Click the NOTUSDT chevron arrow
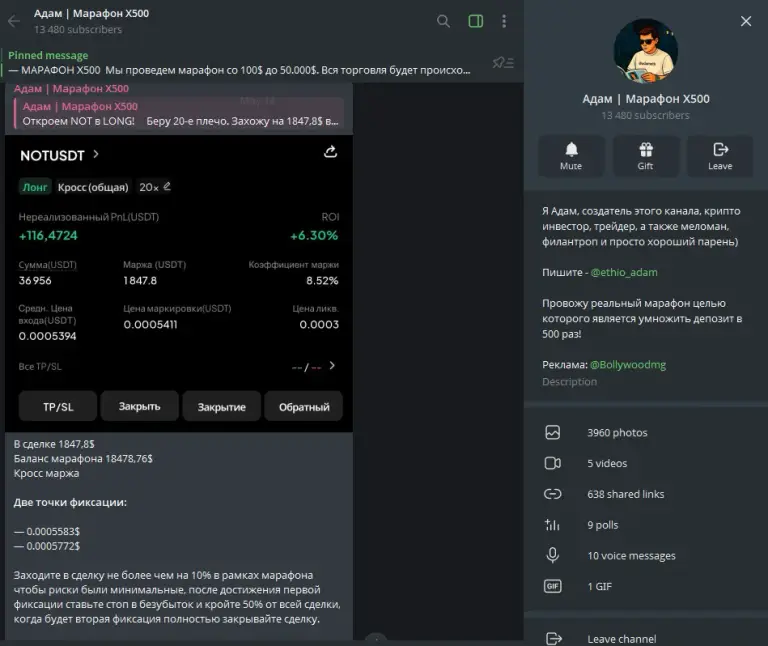The width and height of the screenshot is (768, 646). pyautogui.click(x=96, y=155)
